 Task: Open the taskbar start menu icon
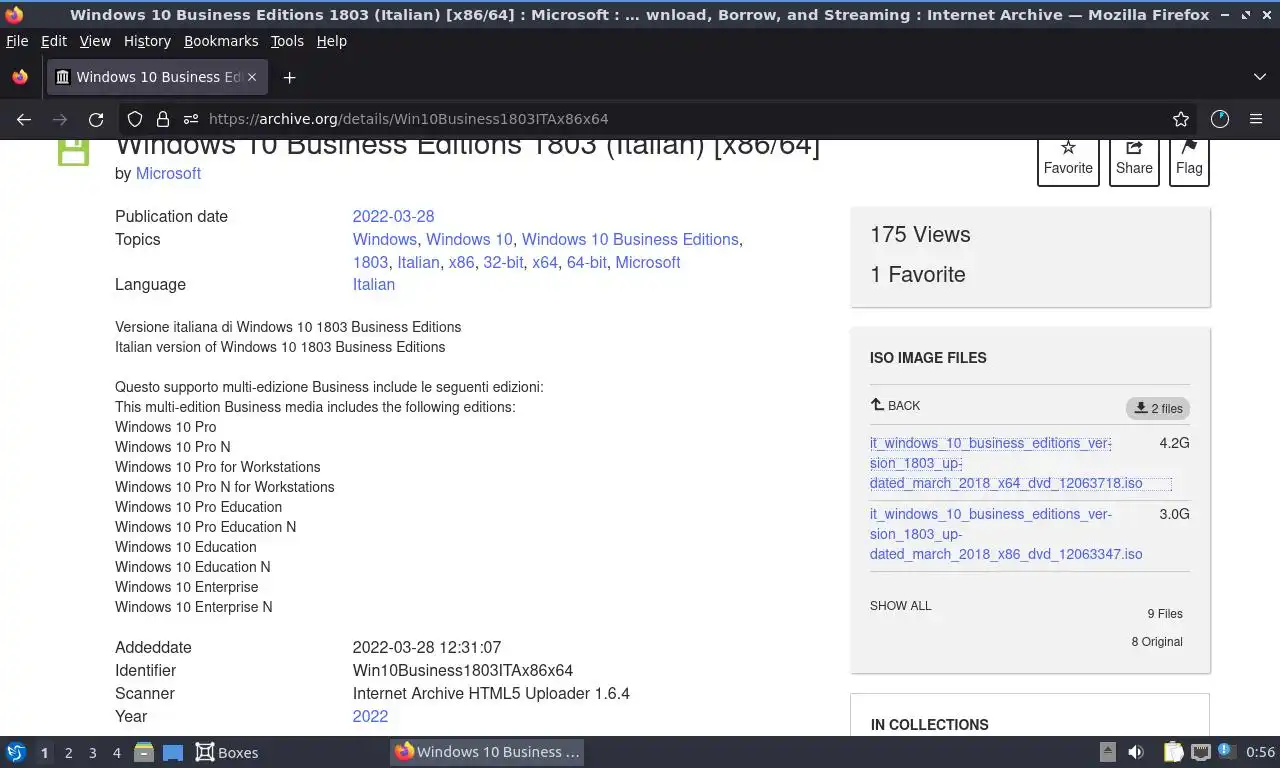[16, 752]
